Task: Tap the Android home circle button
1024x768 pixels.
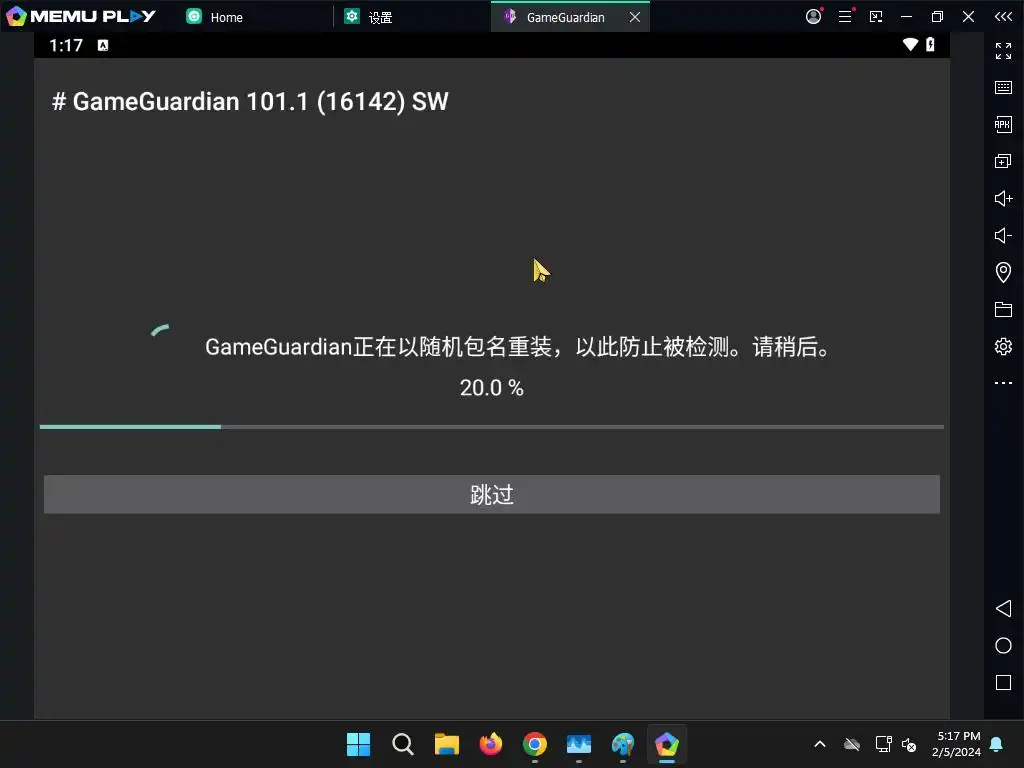Action: click(1003, 645)
